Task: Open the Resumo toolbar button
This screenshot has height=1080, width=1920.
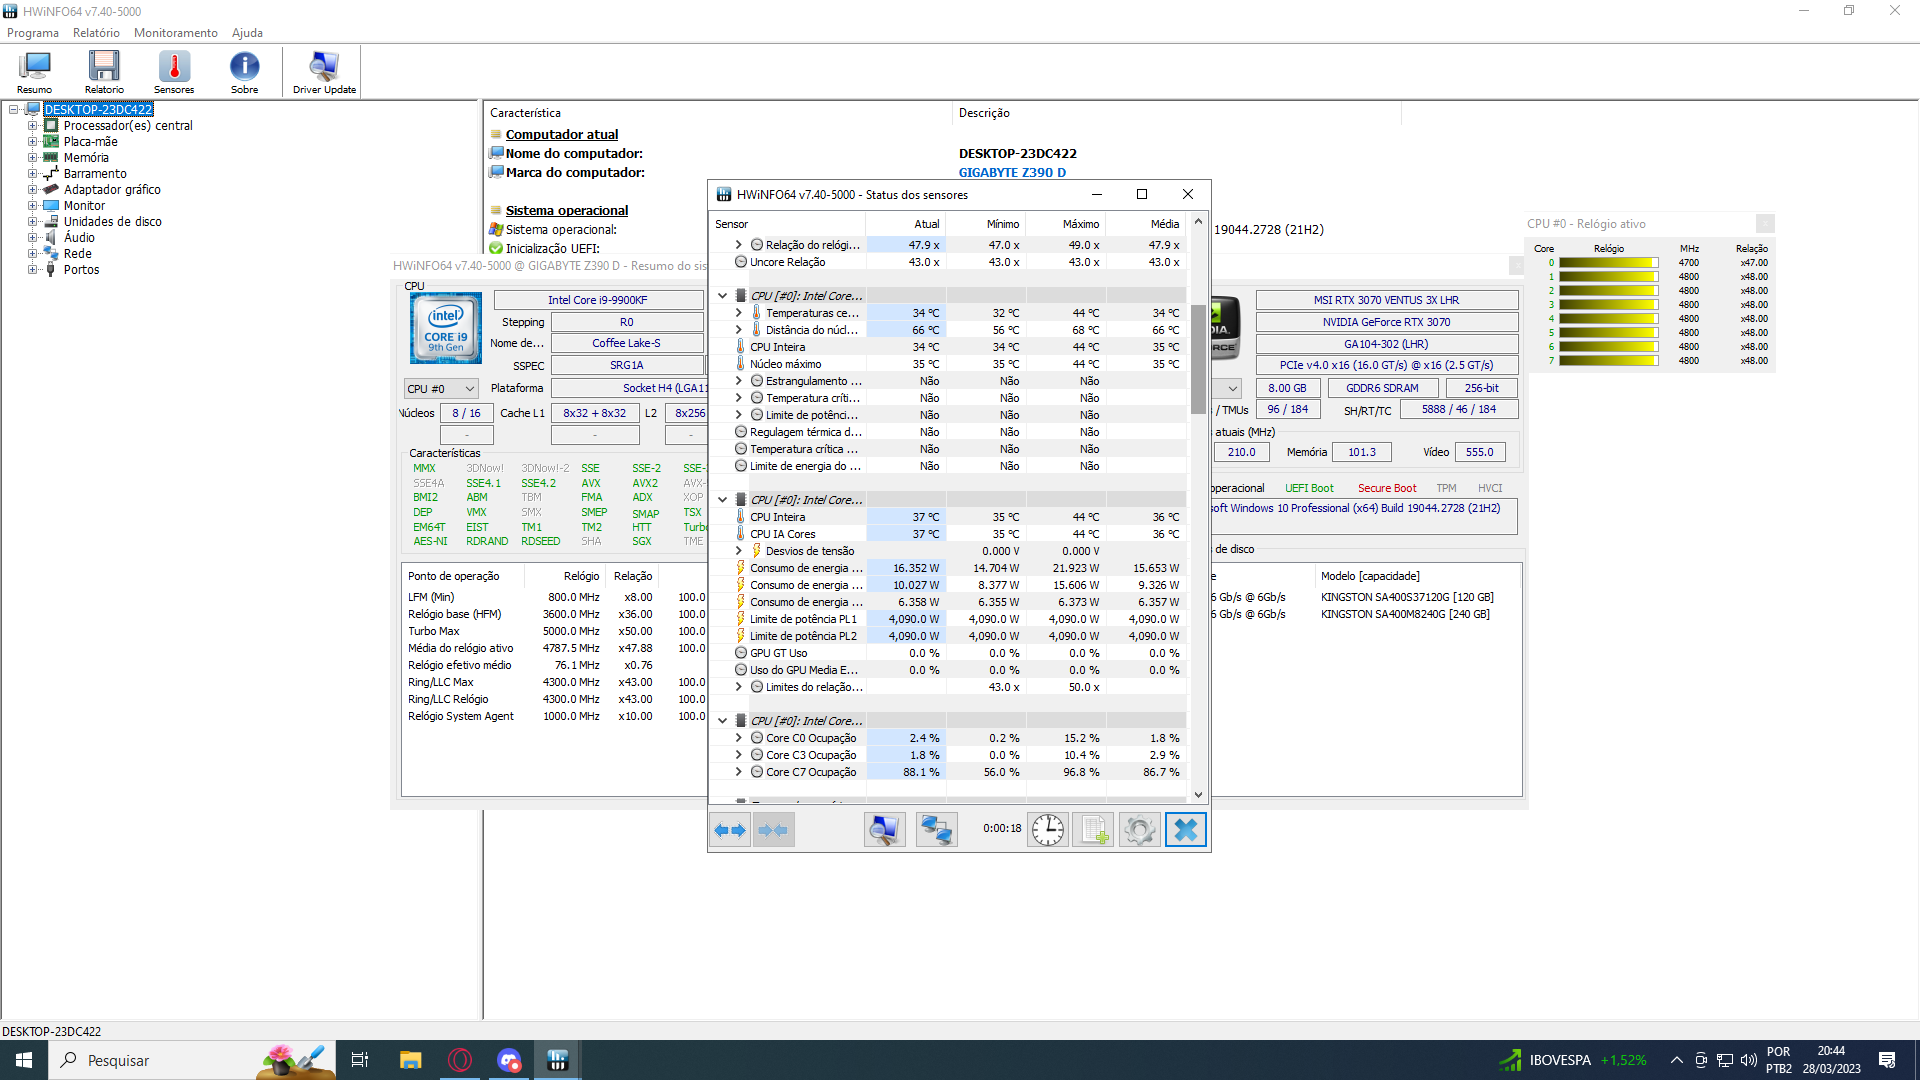Action: [35, 72]
